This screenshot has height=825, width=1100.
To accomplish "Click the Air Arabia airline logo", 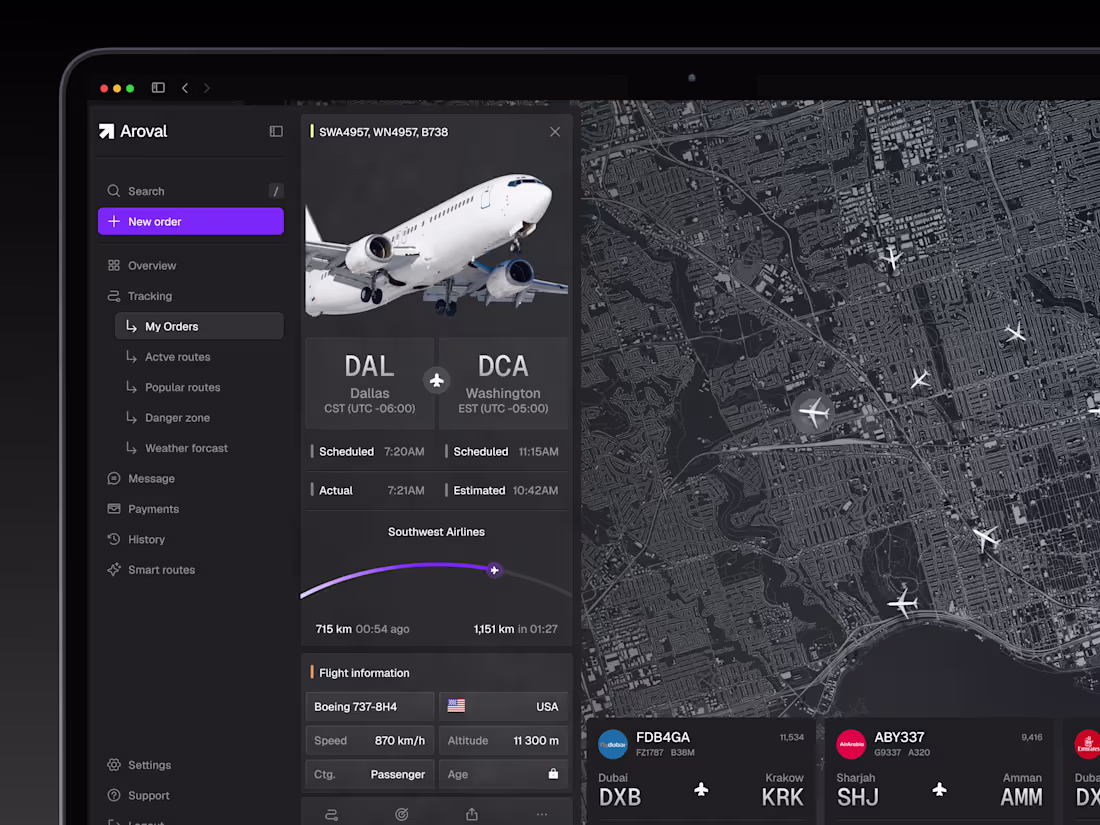I will click(x=851, y=744).
